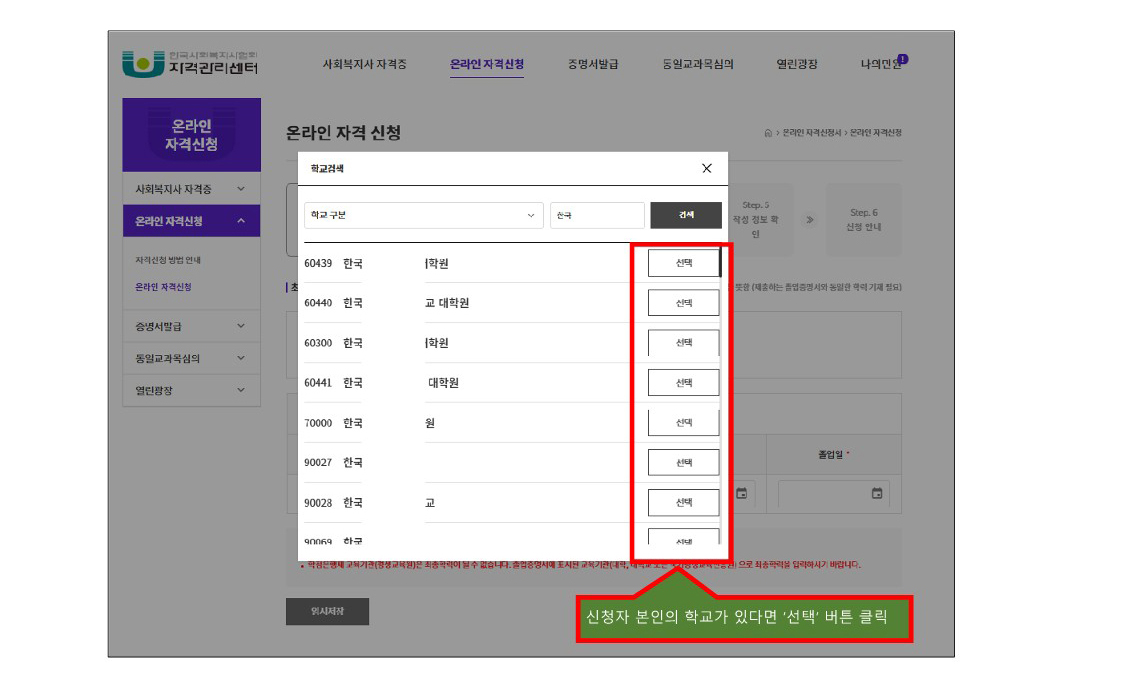Click the 학교검색 dialog title
Image resolution: width=1123 pixels, height=688 pixels.
(327, 169)
